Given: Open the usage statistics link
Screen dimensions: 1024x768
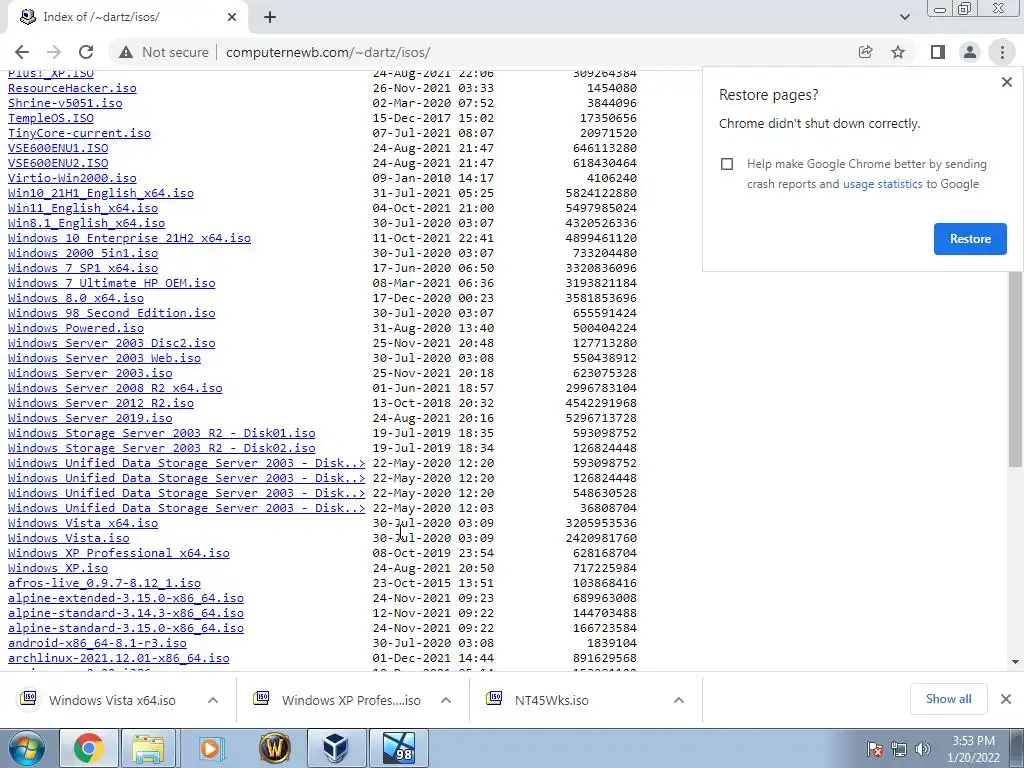Looking at the screenshot, I should [882, 184].
